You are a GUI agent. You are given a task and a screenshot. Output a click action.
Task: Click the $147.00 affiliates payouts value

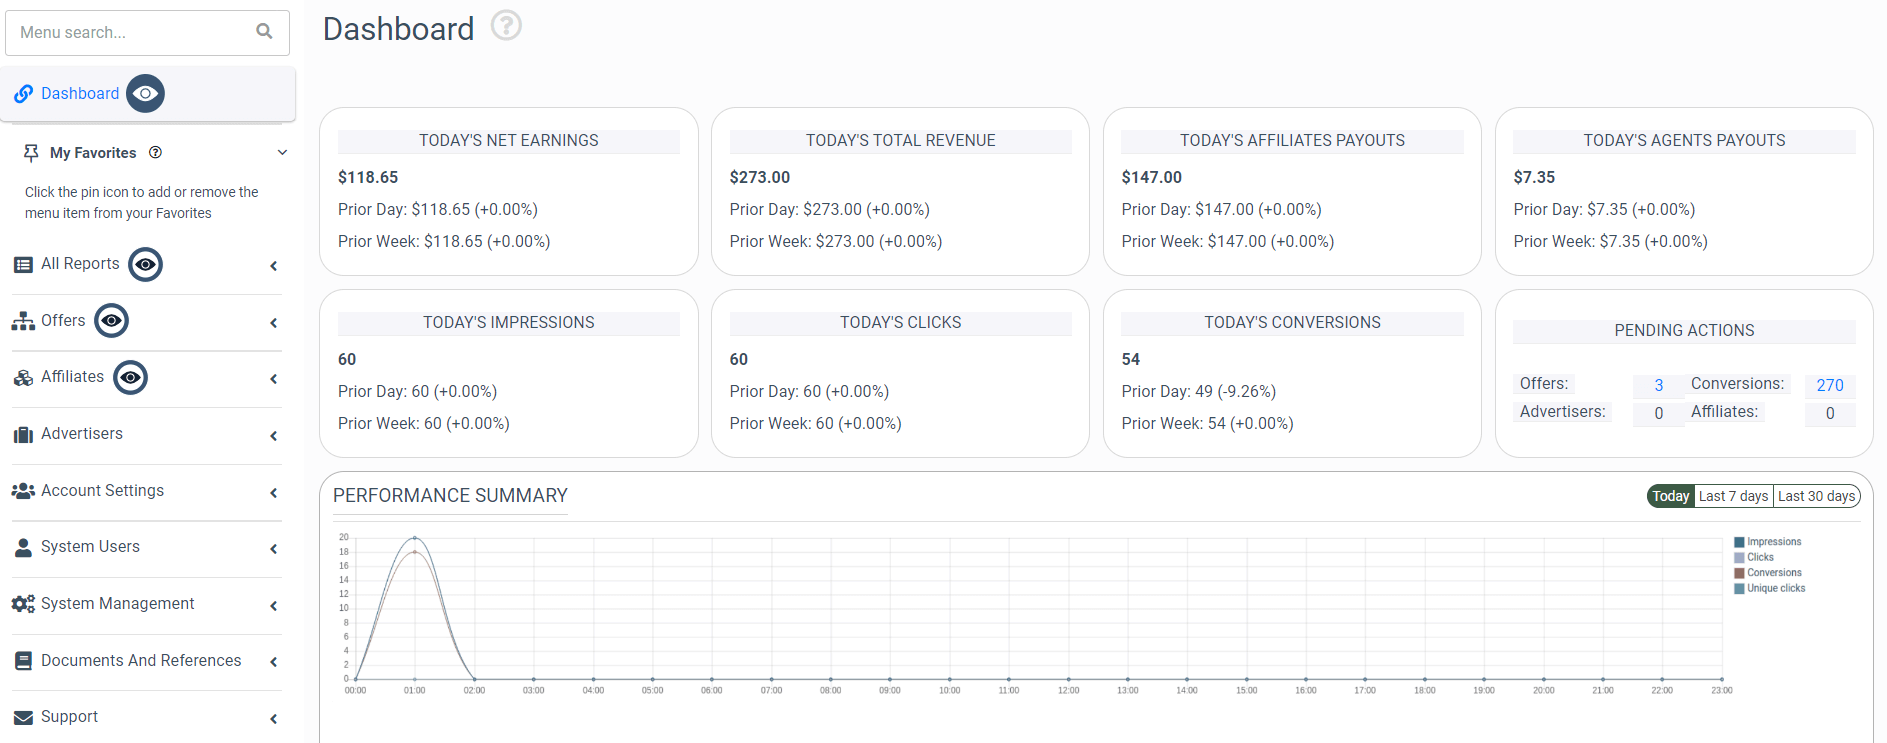(x=1152, y=178)
